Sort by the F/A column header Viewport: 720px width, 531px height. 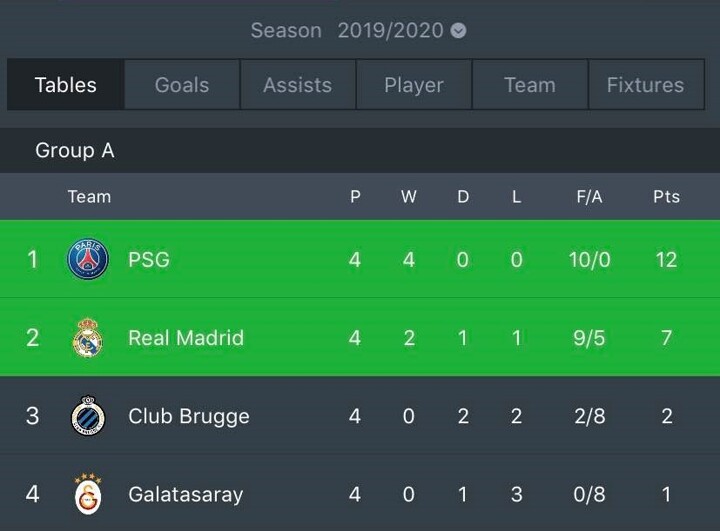(589, 197)
